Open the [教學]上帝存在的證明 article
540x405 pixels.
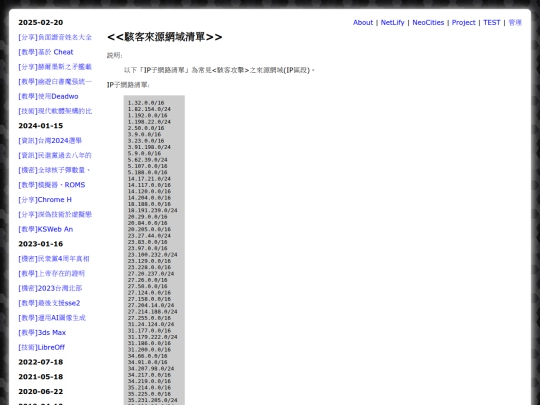(x=51, y=273)
